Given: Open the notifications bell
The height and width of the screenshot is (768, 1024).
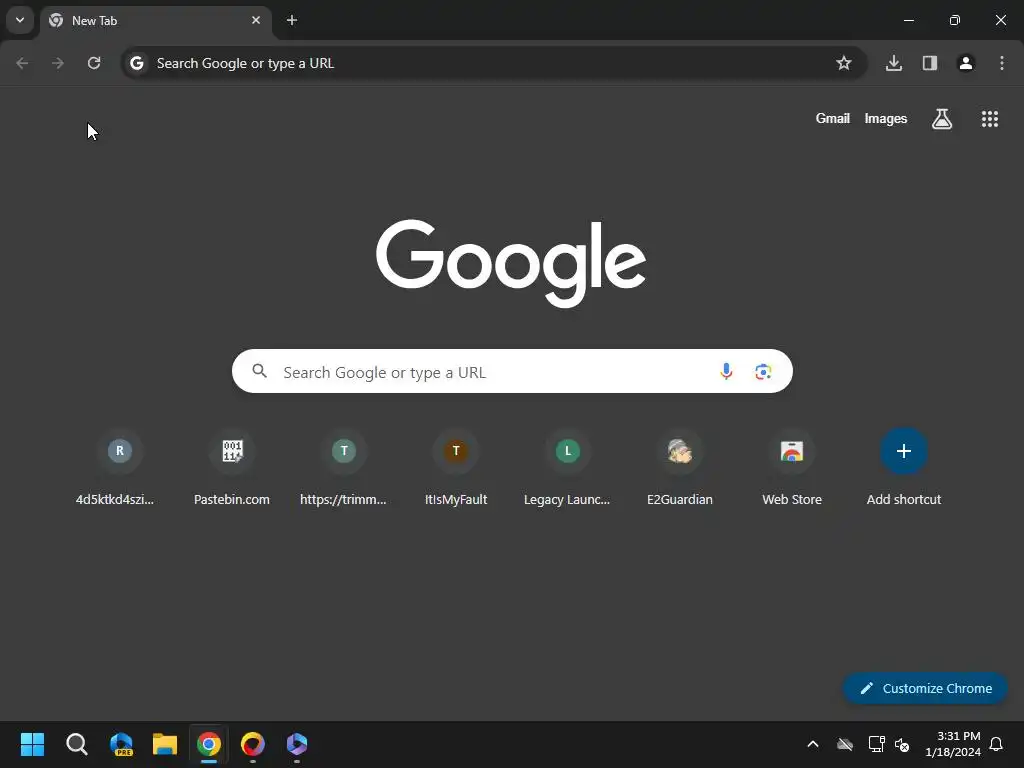Looking at the screenshot, I should 997,744.
